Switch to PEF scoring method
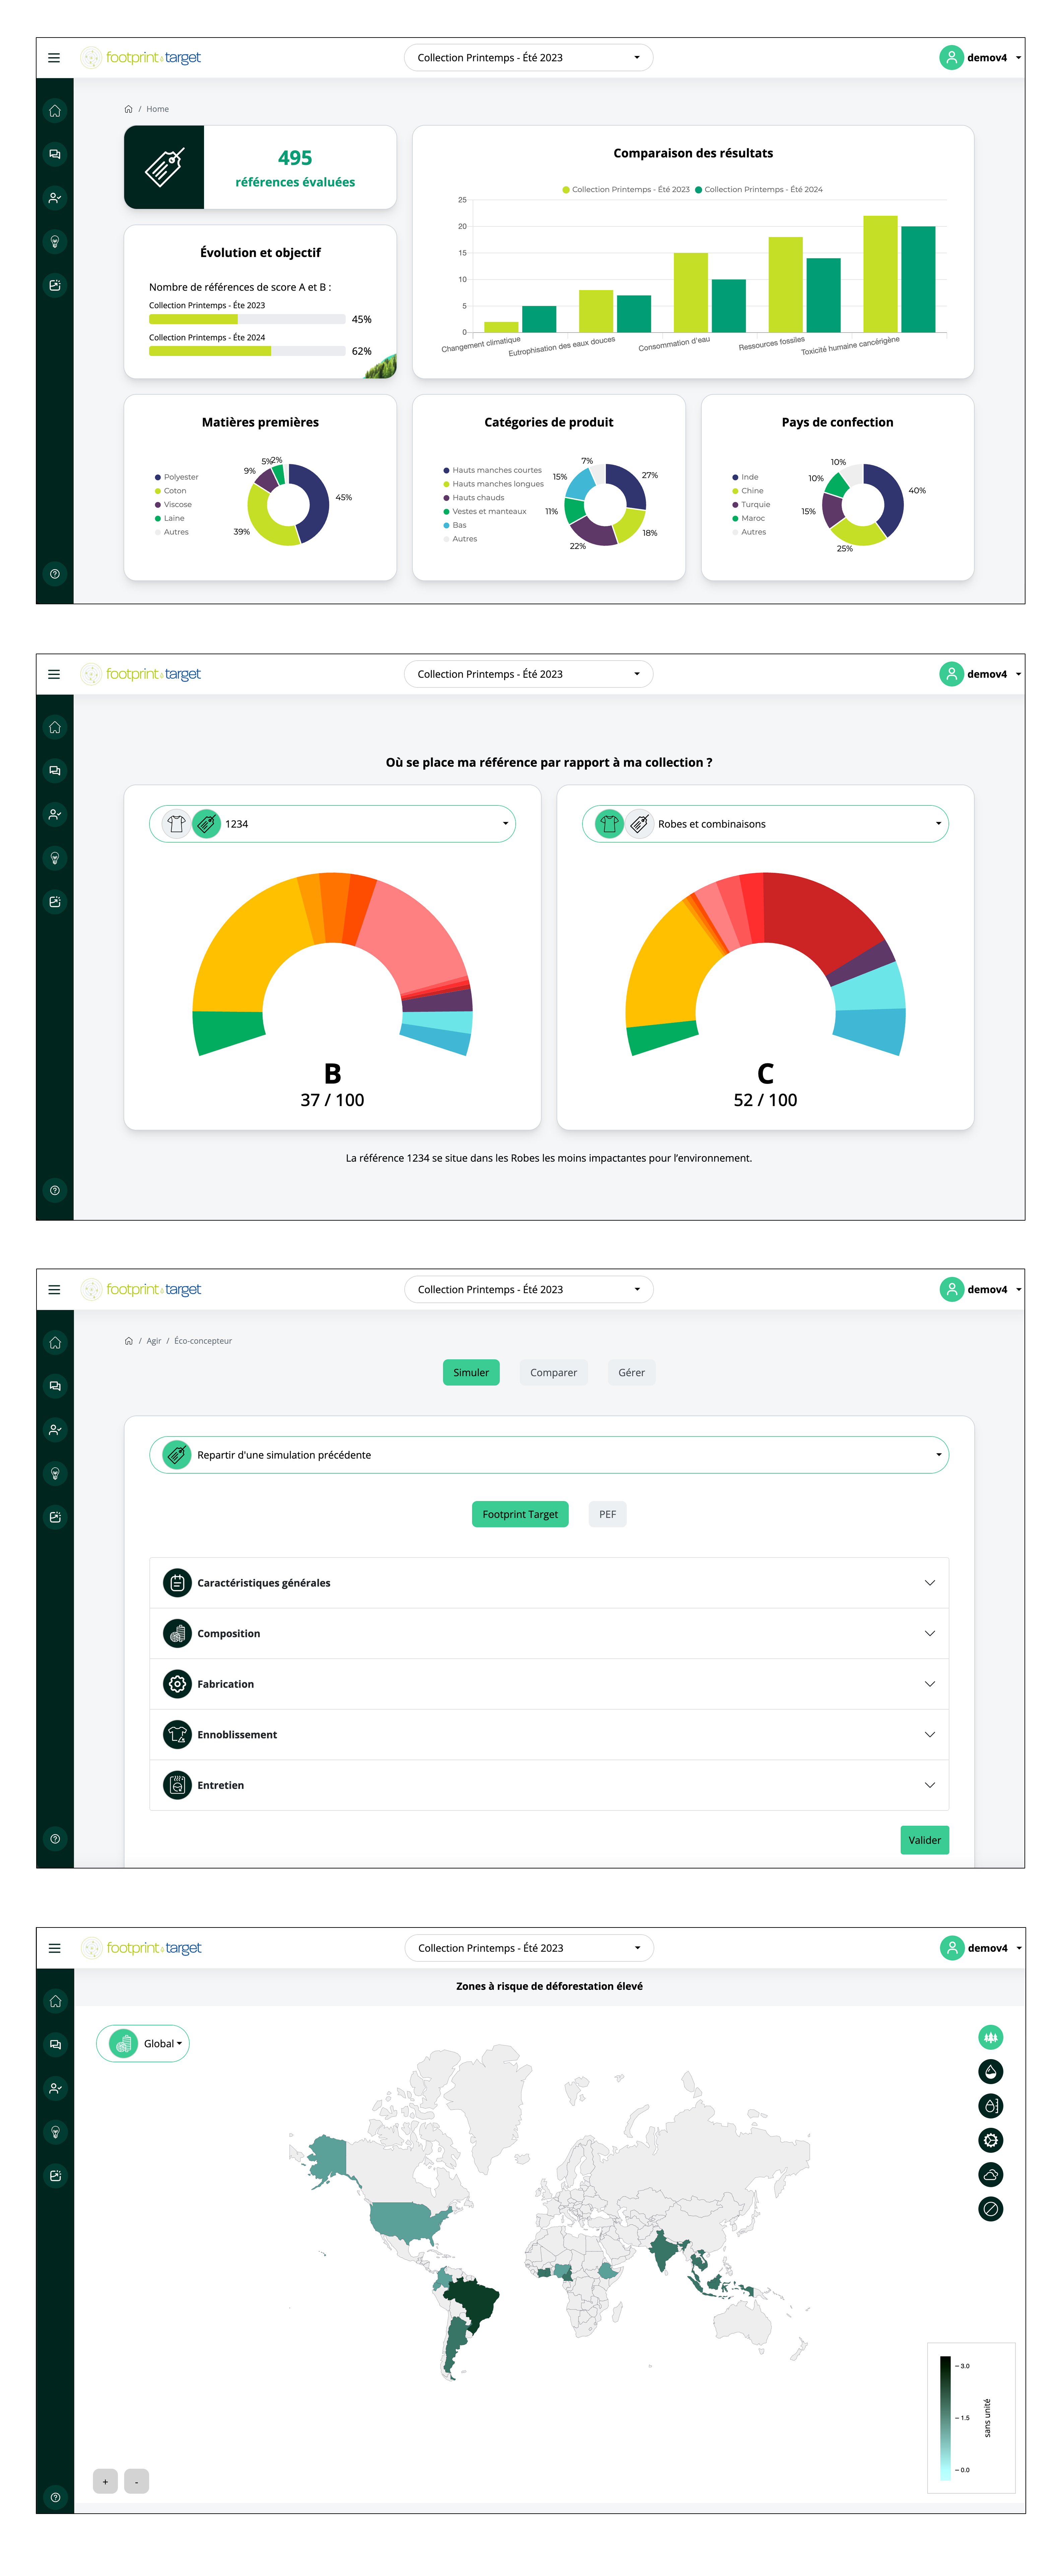The width and height of the screenshot is (1062, 2576). tap(607, 1514)
